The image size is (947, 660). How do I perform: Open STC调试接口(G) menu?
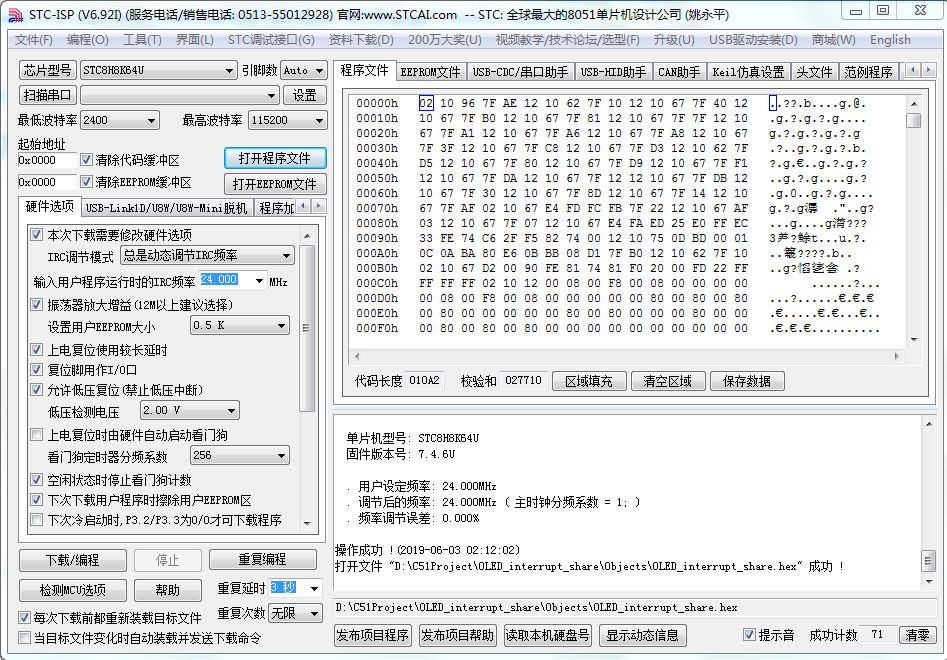click(271, 40)
